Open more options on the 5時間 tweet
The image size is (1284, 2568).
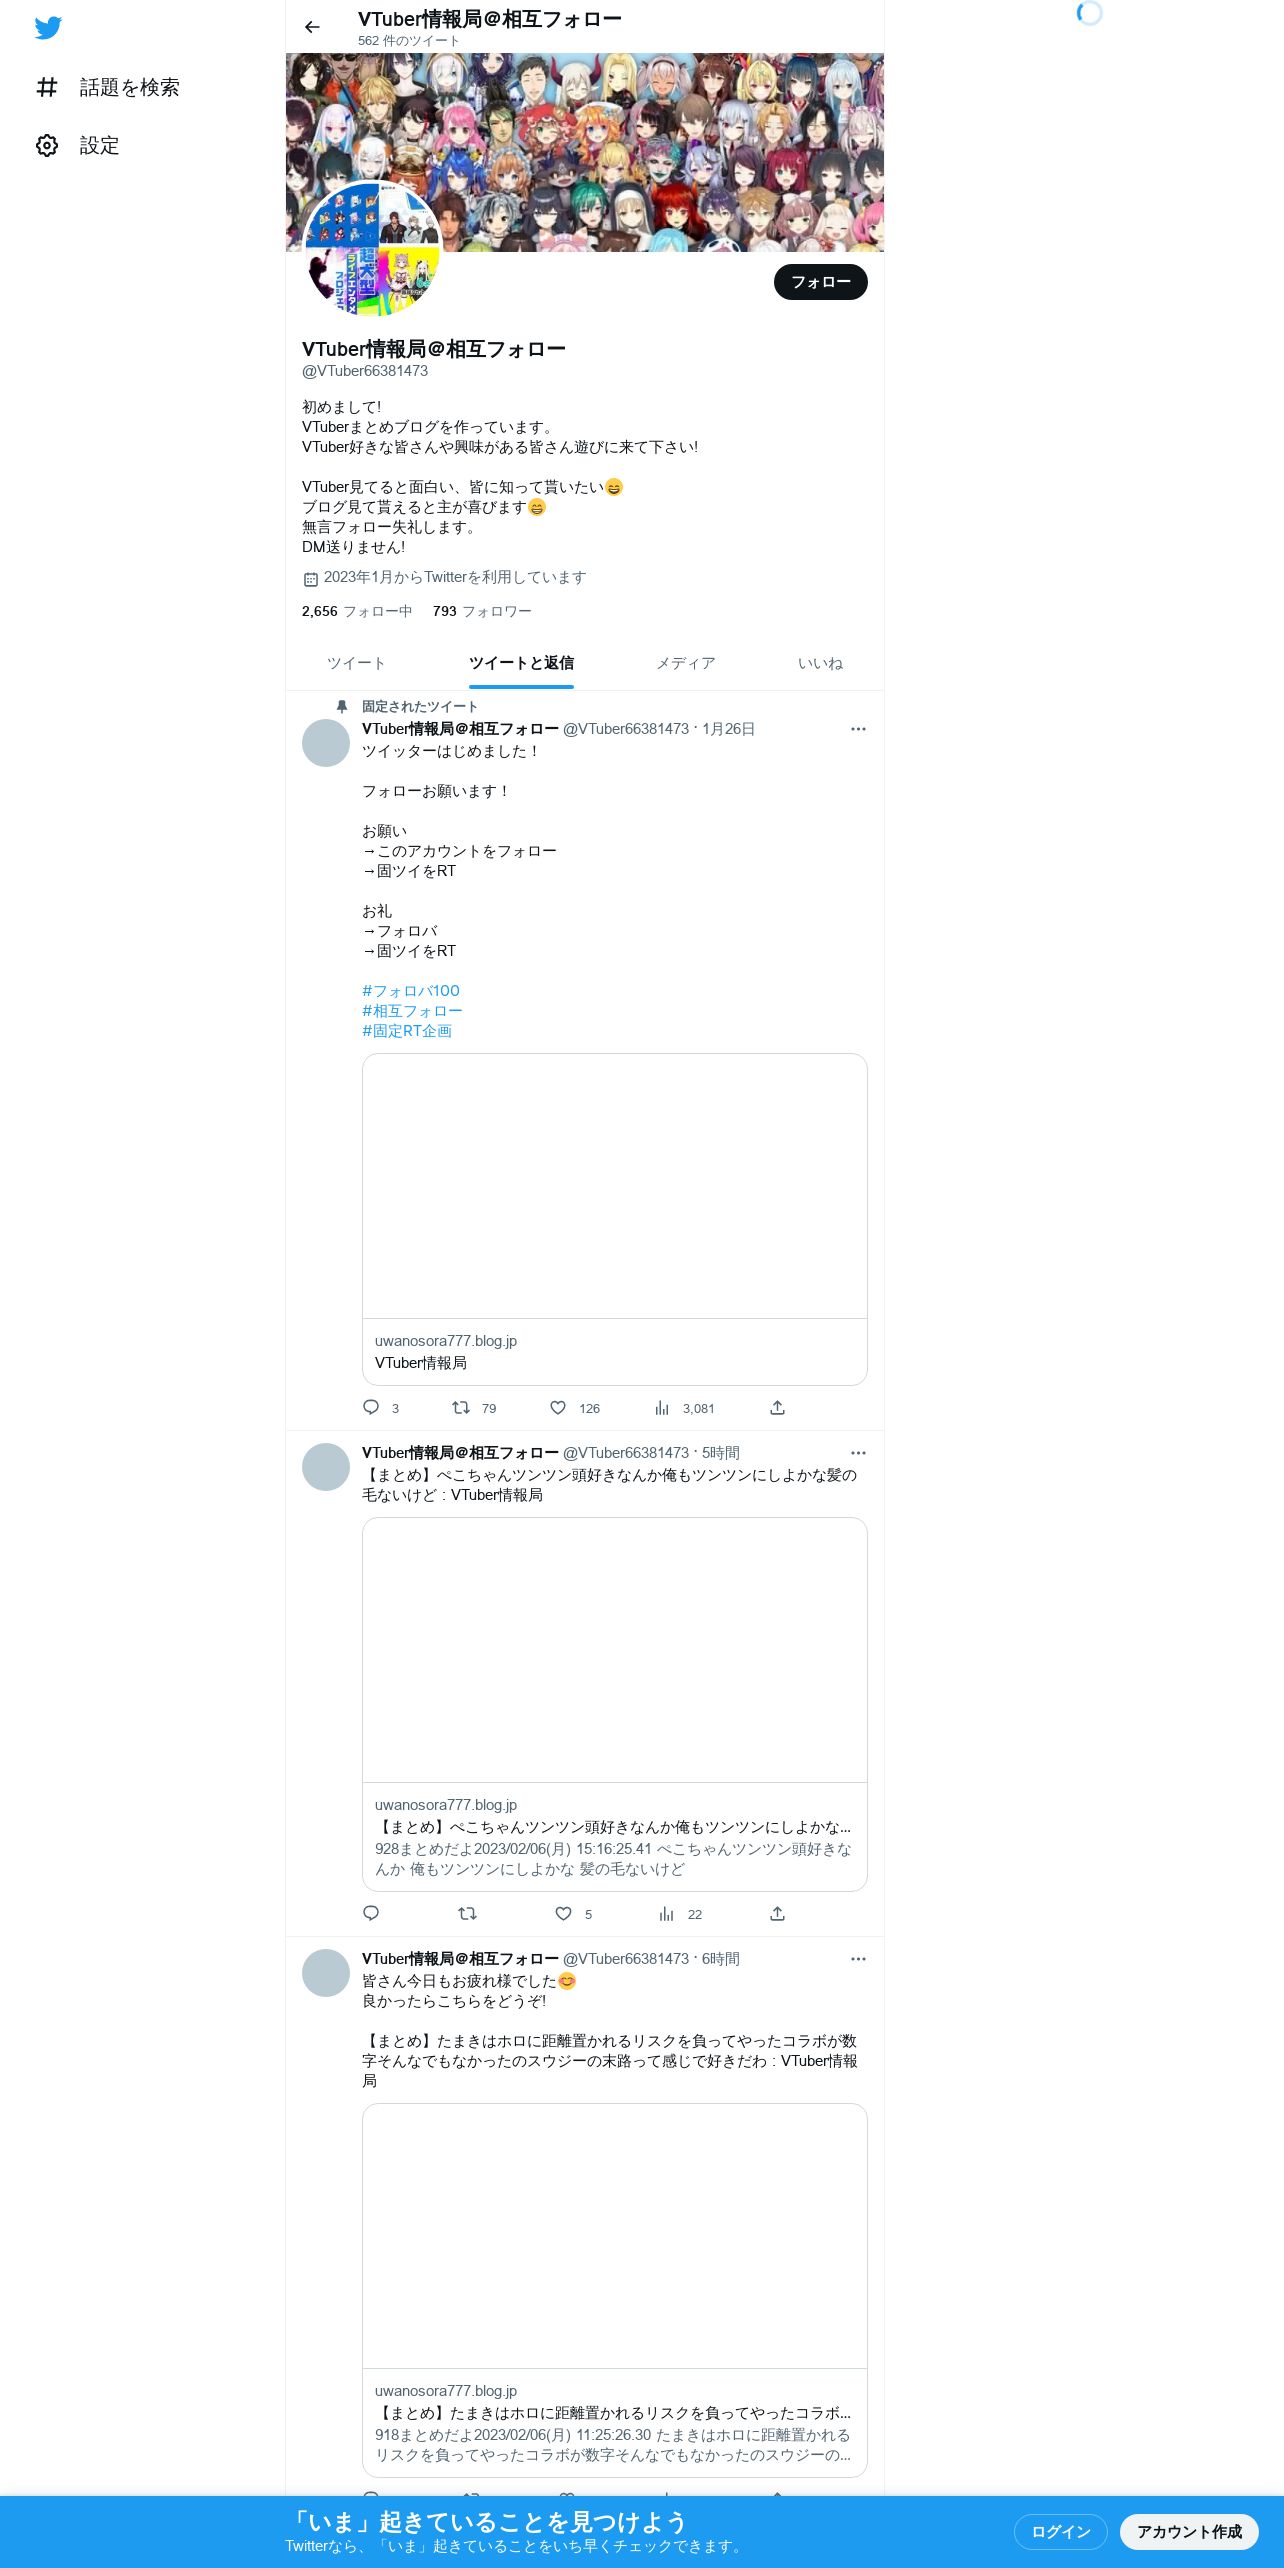click(x=858, y=1453)
